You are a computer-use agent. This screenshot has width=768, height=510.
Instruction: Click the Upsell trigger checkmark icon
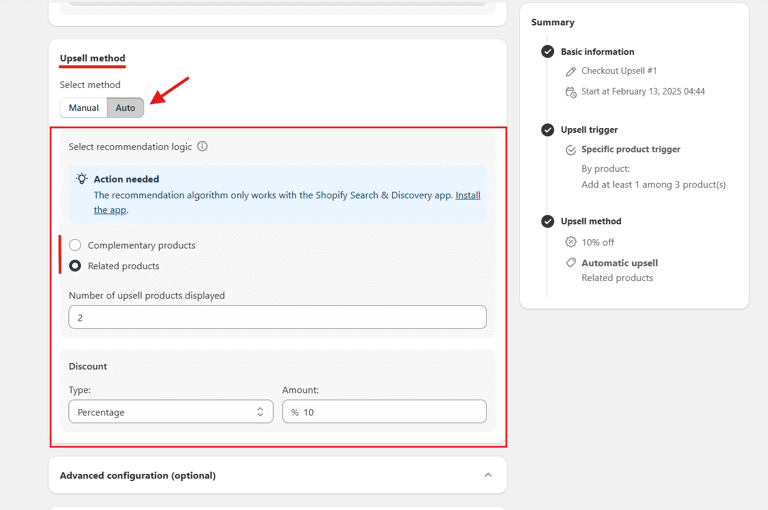[547, 130]
